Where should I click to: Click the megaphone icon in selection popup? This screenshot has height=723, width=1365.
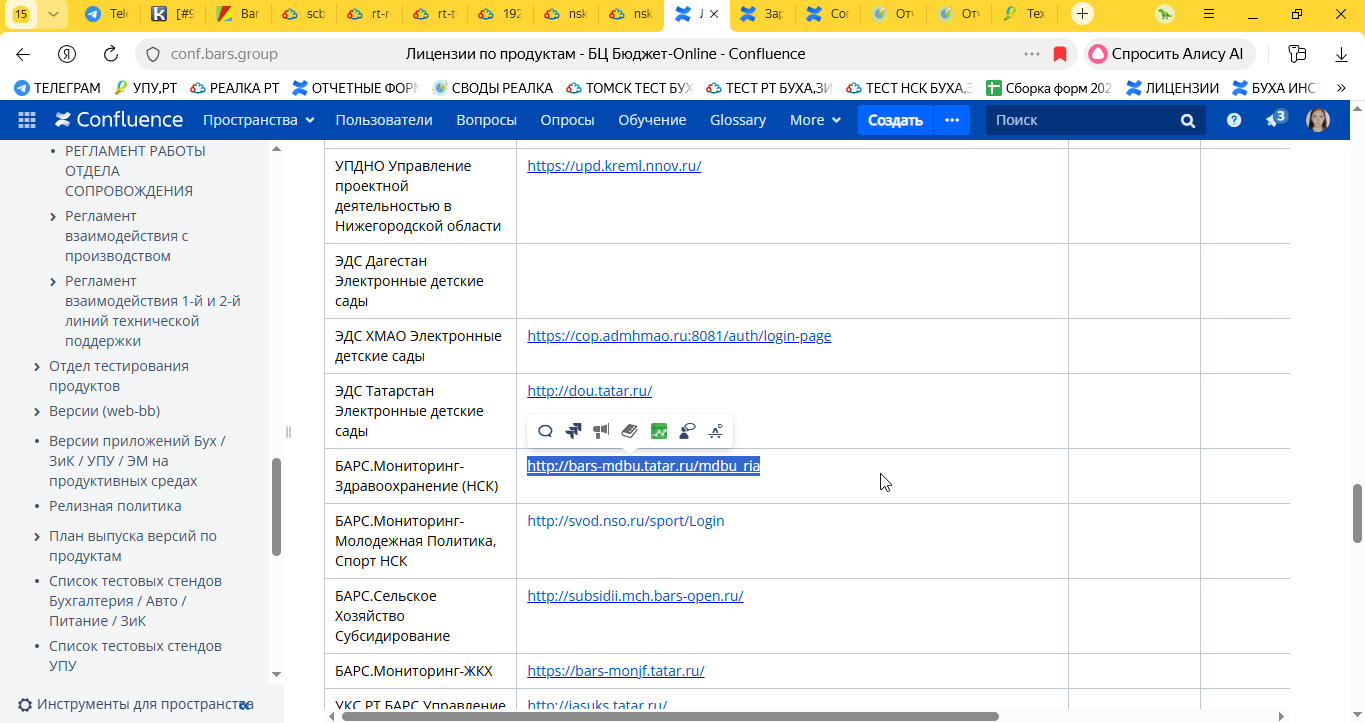tap(601, 431)
